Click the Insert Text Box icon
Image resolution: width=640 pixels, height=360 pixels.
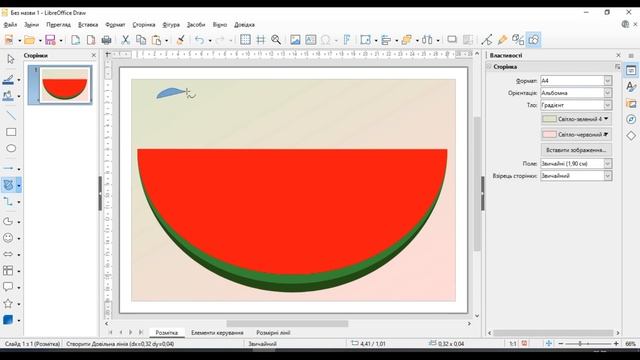pos(311,40)
